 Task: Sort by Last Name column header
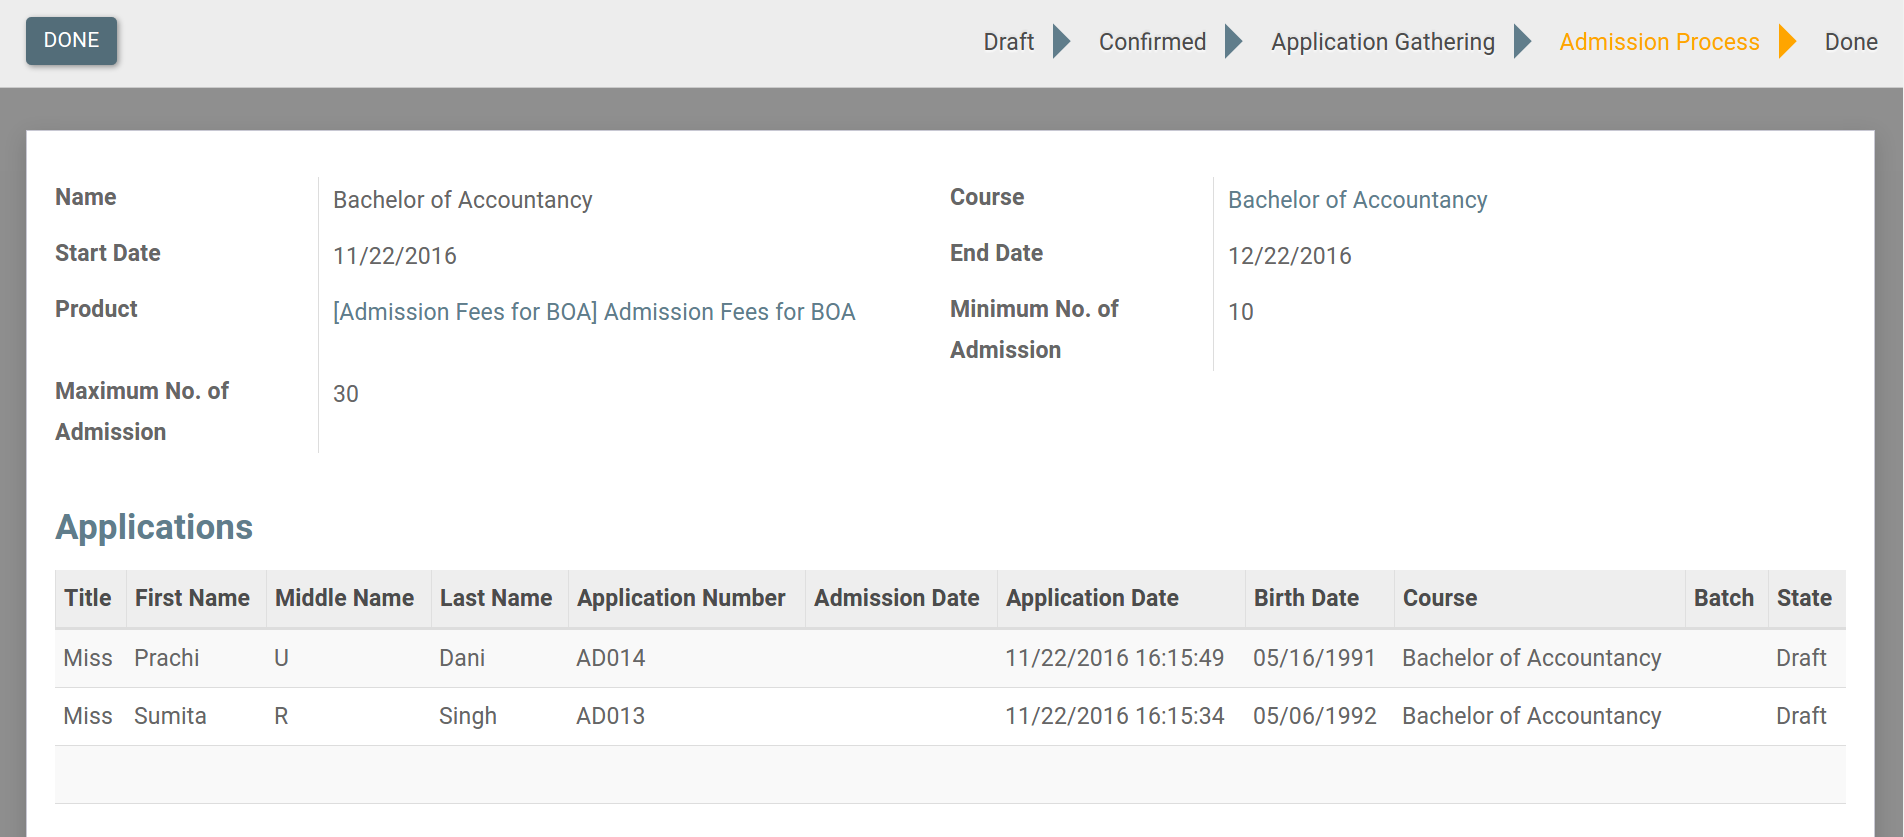[496, 598]
